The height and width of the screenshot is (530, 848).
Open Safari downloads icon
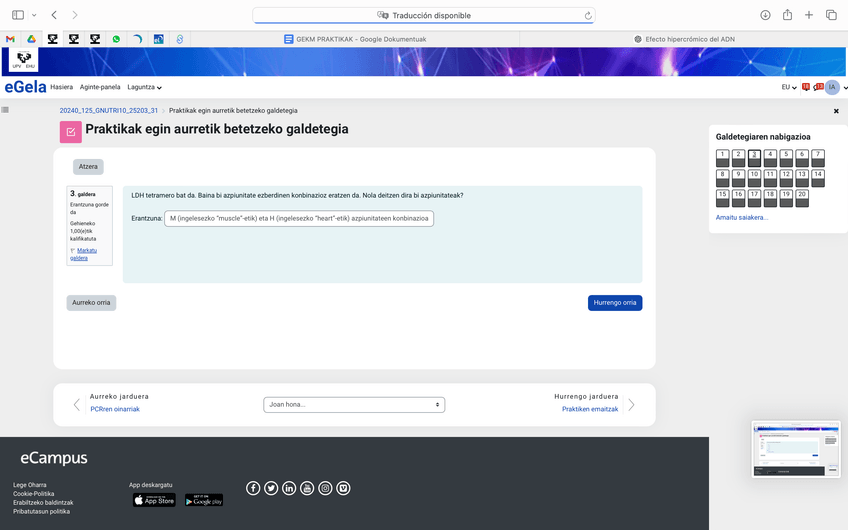click(765, 15)
